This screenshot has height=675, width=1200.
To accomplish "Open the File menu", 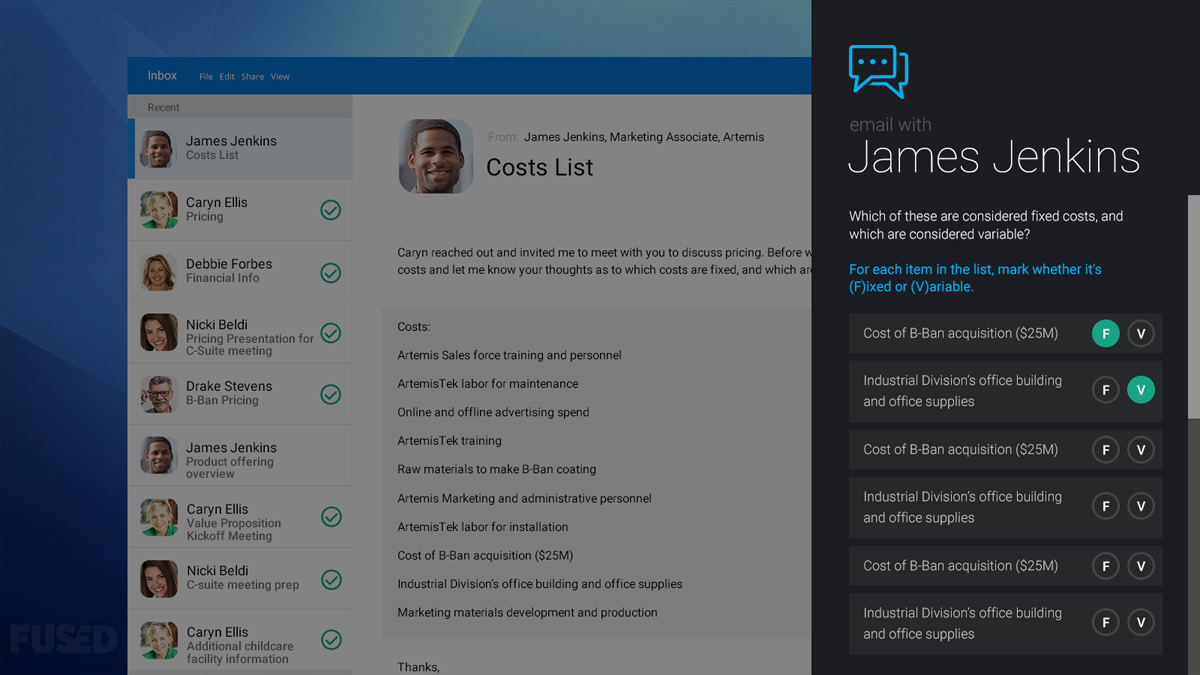I will (206, 77).
